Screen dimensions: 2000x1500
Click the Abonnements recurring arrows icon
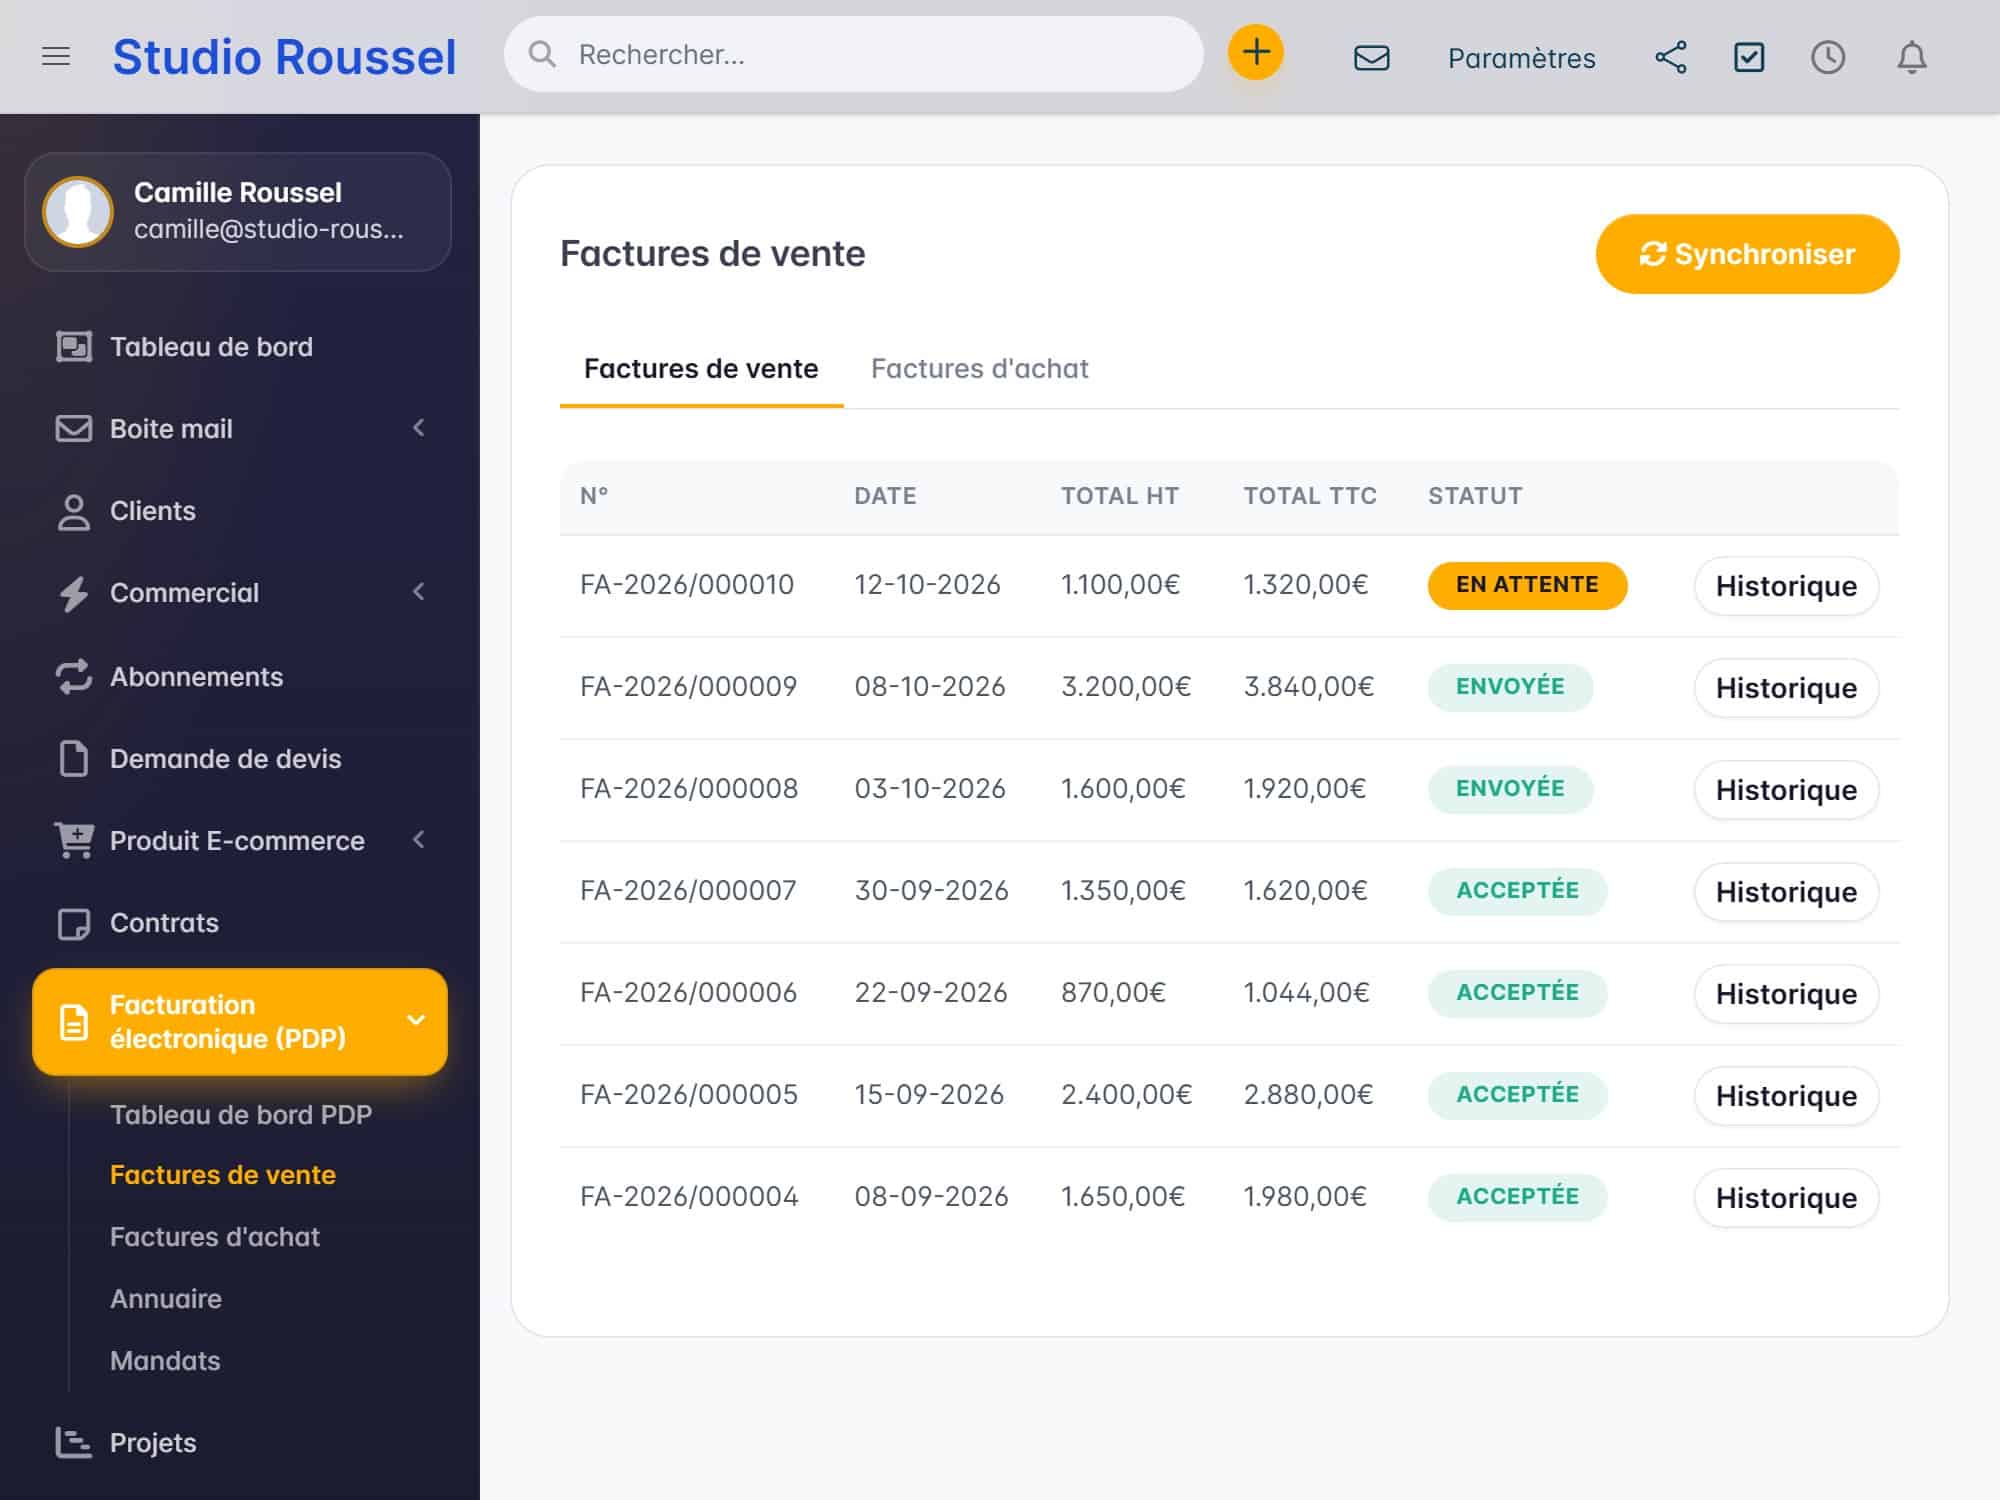tap(74, 677)
